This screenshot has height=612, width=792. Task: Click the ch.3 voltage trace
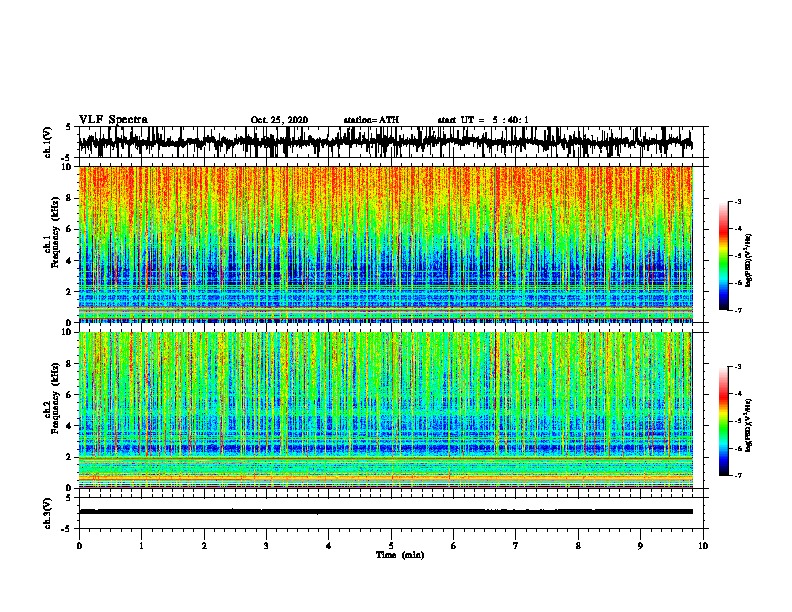click(x=386, y=512)
